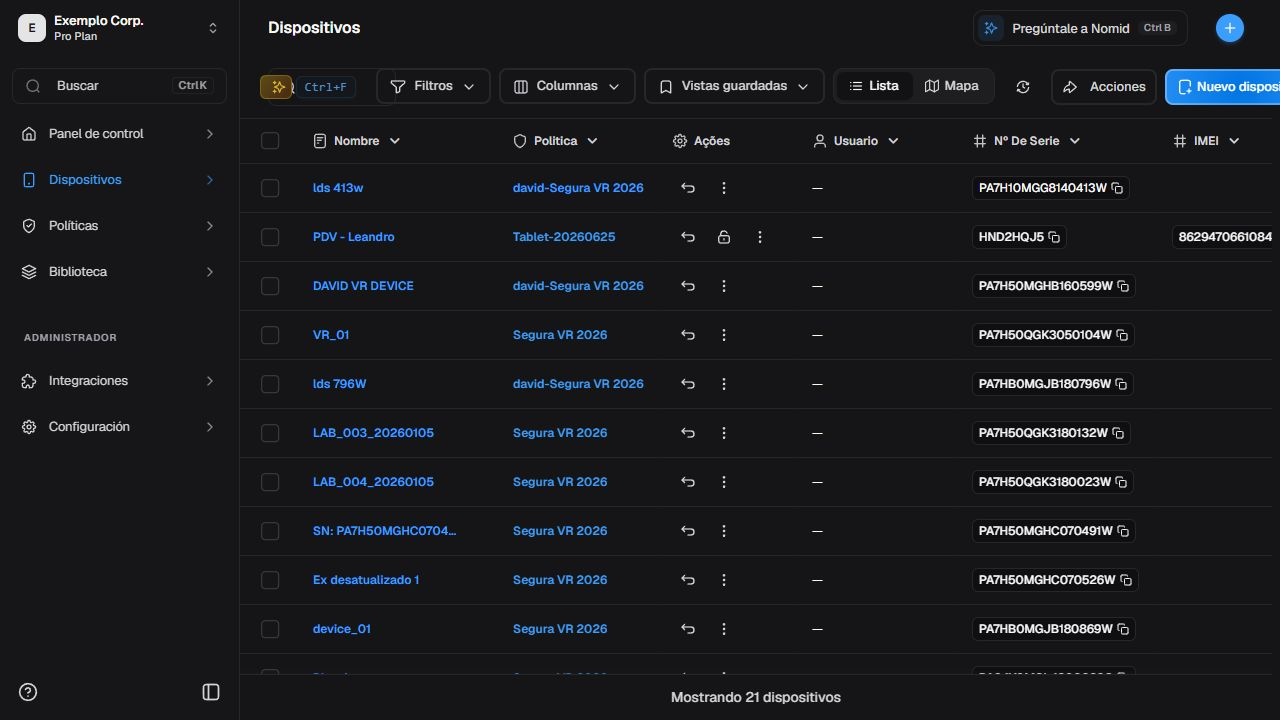Viewport: 1280px width, 720px height.
Task: Mark checkbox for LAB_004_20260105
Action: click(270, 482)
